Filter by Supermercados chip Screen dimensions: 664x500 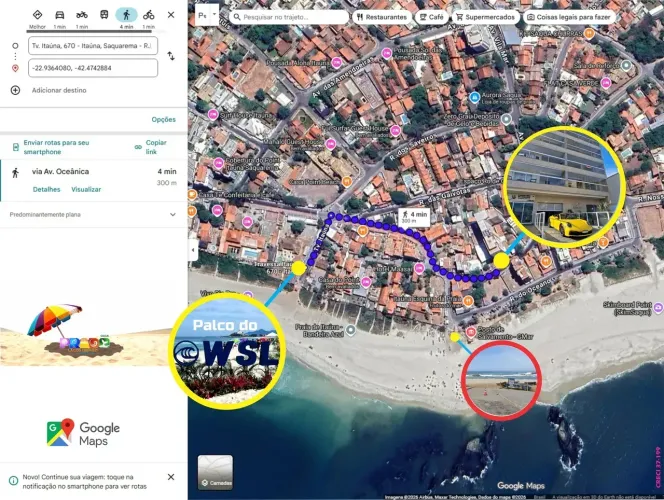click(x=486, y=17)
